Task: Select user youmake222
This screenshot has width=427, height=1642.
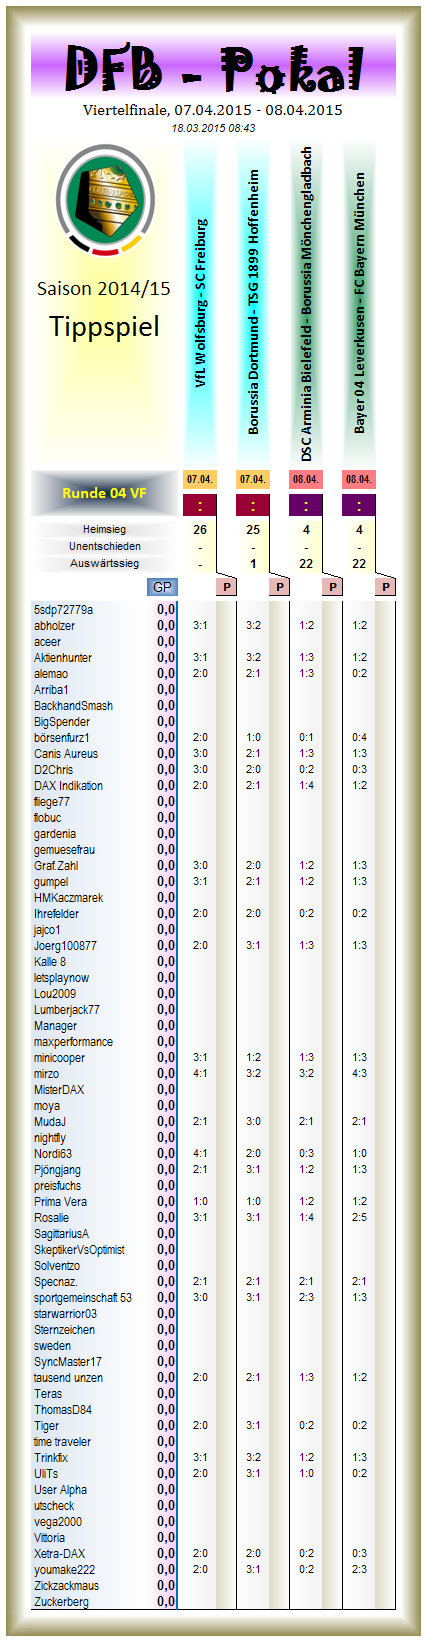Action: tap(64, 1569)
